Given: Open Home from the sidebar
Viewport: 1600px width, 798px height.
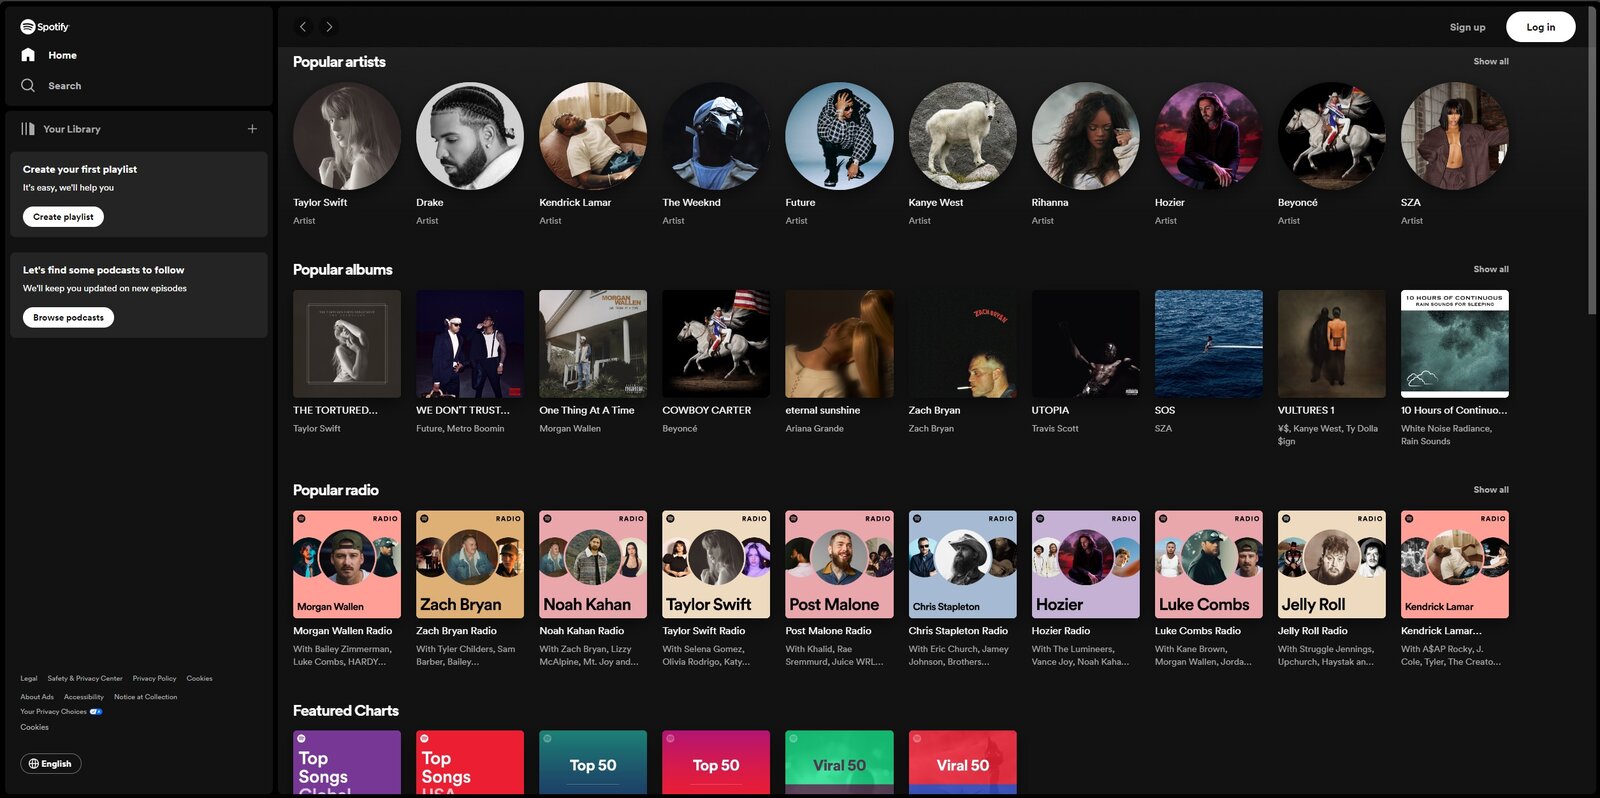Looking at the screenshot, I should click(x=49, y=55).
